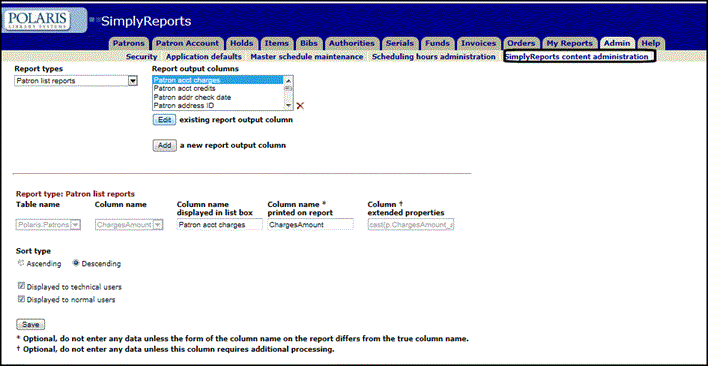Image resolution: width=708 pixels, height=366 pixels.
Task: Open the Security submenu link
Action: pyautogui.click(x=142, y=57)
